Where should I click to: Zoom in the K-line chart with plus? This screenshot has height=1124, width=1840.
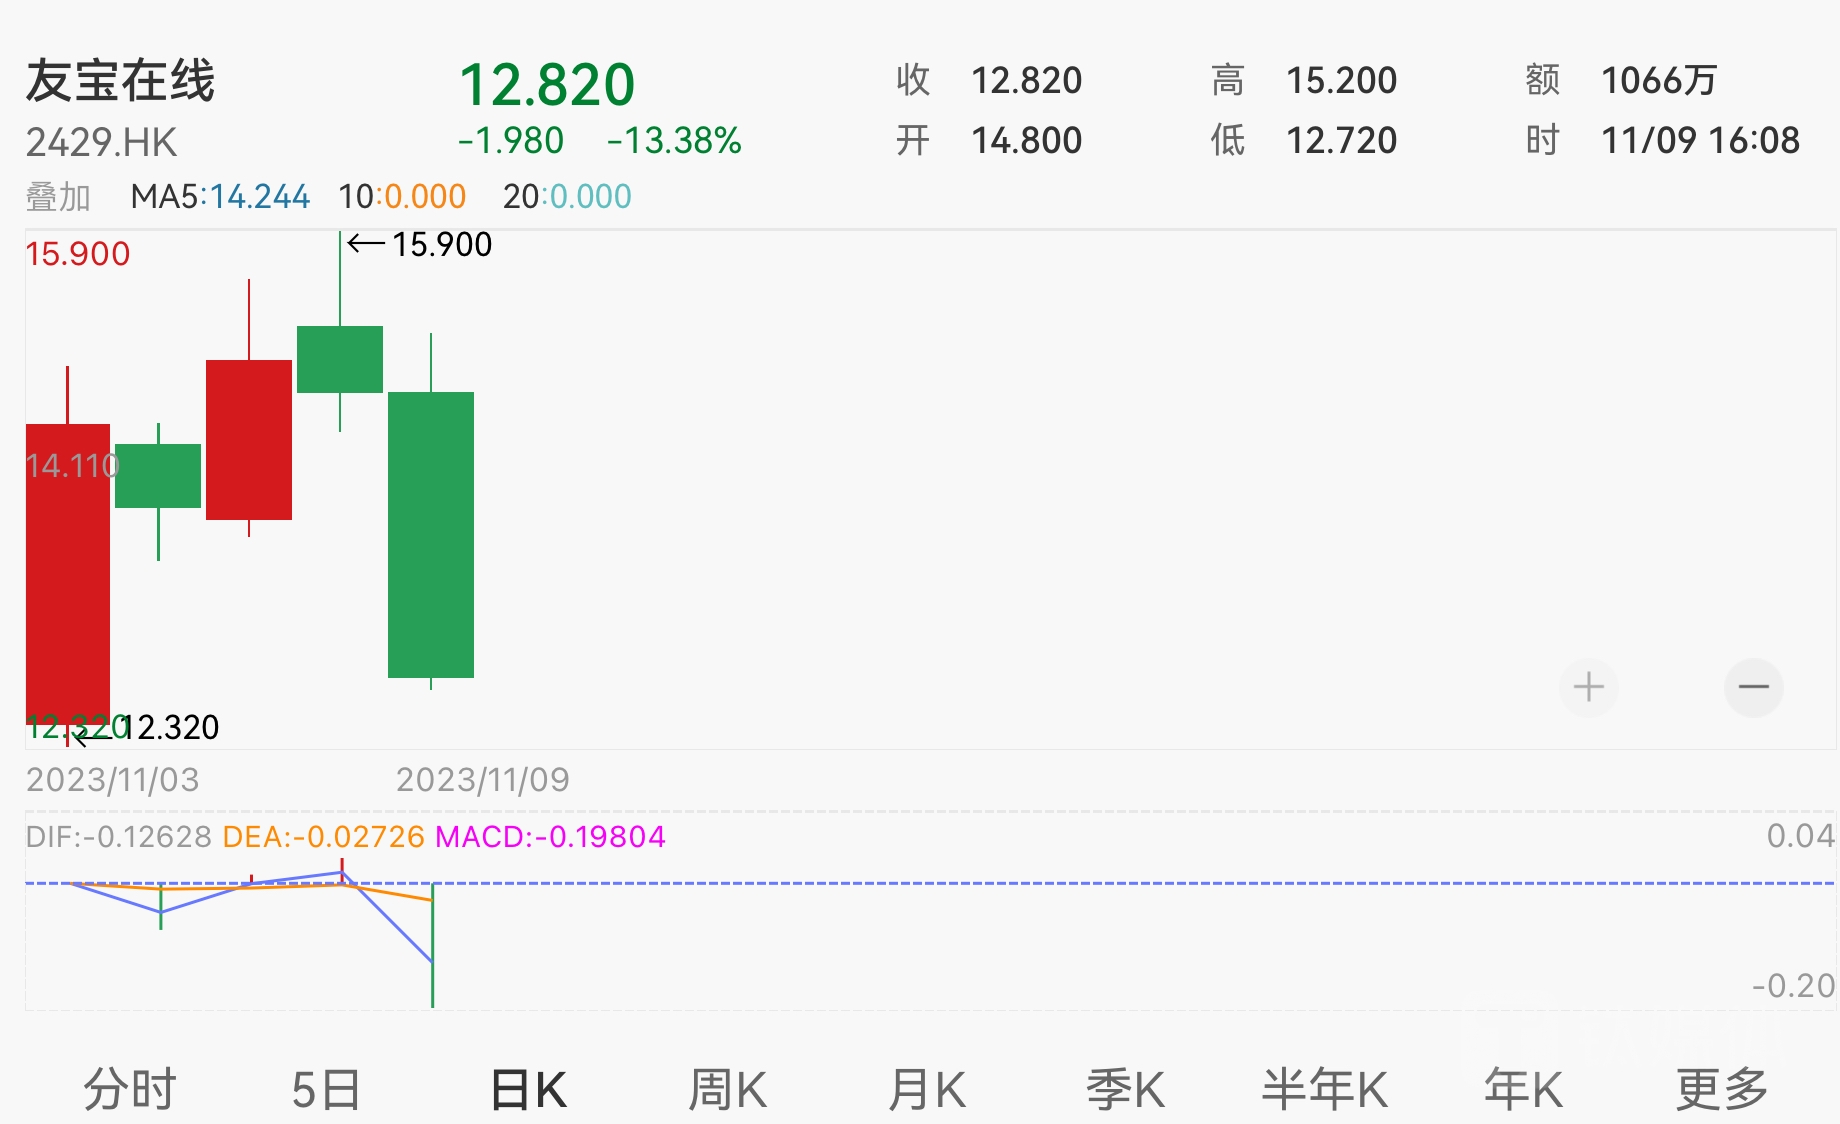(x=1588, y=687)
